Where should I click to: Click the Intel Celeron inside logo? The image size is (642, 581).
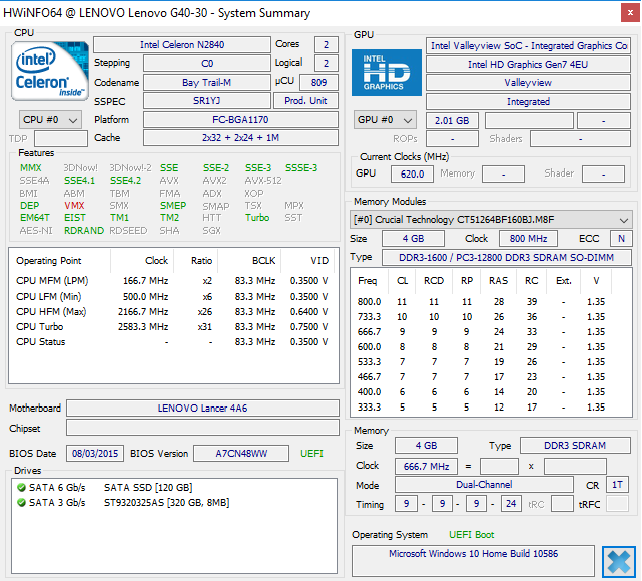pyautogui.click(x=50, y=71)
